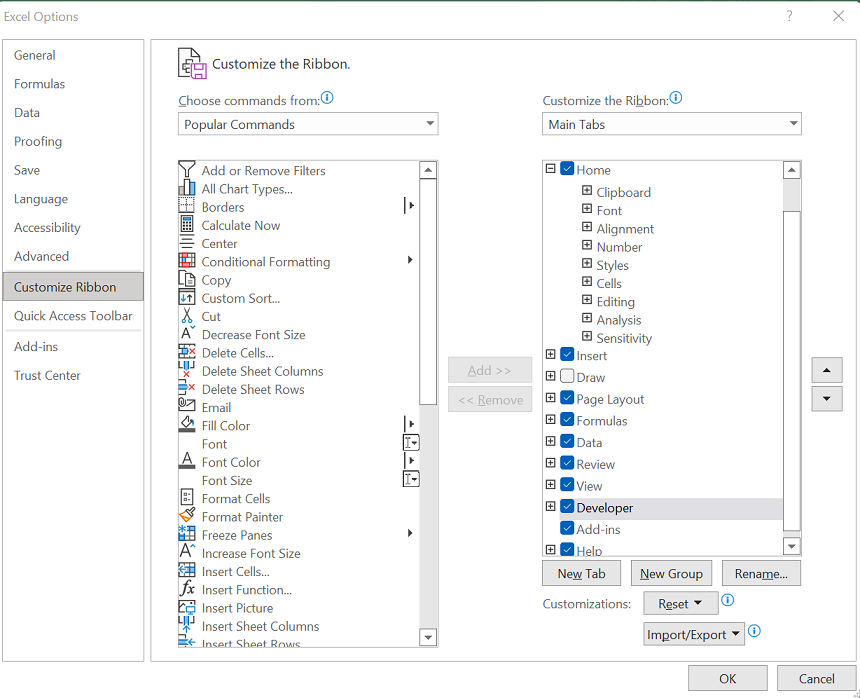Disable the Developer tab checkbox
Screen dimensions: 860x698
pyautogui.click(x=567, y=506)
